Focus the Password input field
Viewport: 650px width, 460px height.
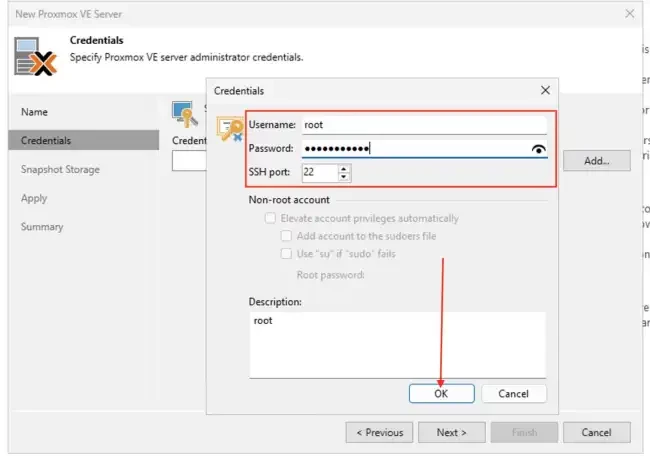point(416,149)
